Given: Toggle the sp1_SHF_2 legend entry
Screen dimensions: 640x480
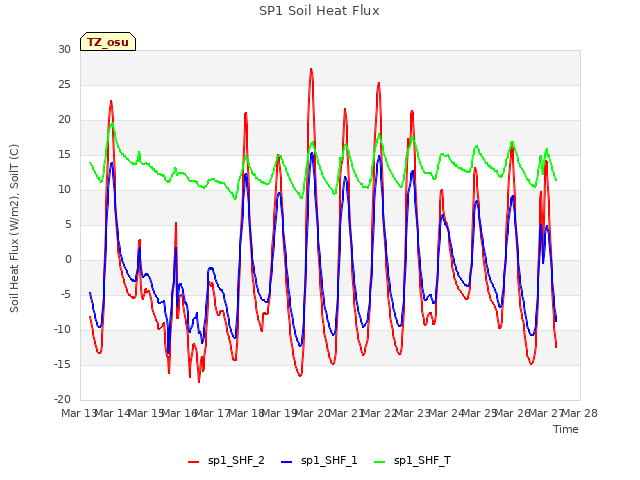Looking at the screenshot, I should point(226,461).
